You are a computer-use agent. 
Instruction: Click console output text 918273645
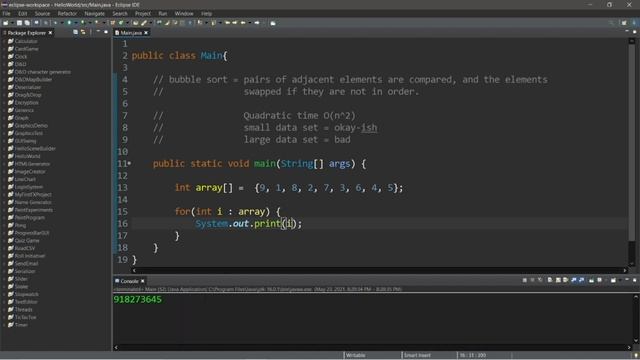(138, 299)
